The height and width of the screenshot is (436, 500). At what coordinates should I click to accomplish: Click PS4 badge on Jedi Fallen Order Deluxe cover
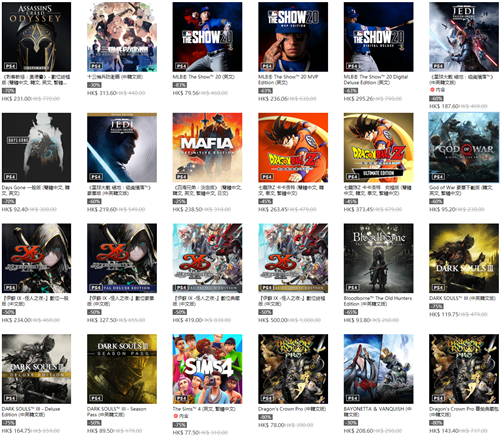(96, 177)
